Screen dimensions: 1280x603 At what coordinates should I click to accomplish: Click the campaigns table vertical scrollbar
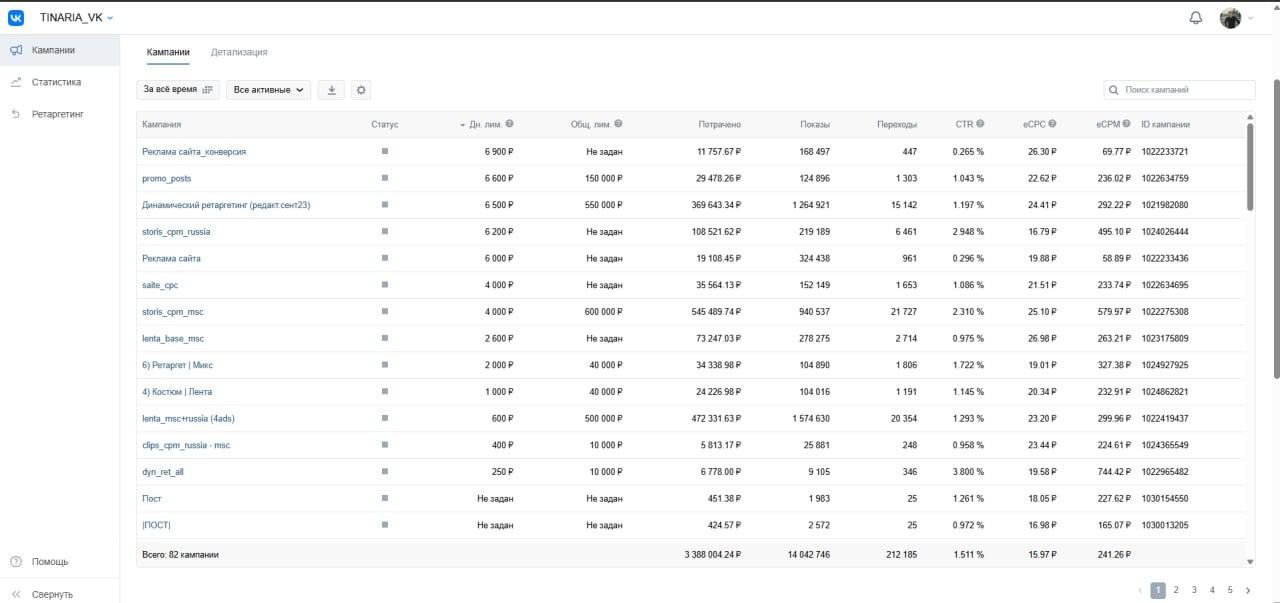[x=1250, y=168]
